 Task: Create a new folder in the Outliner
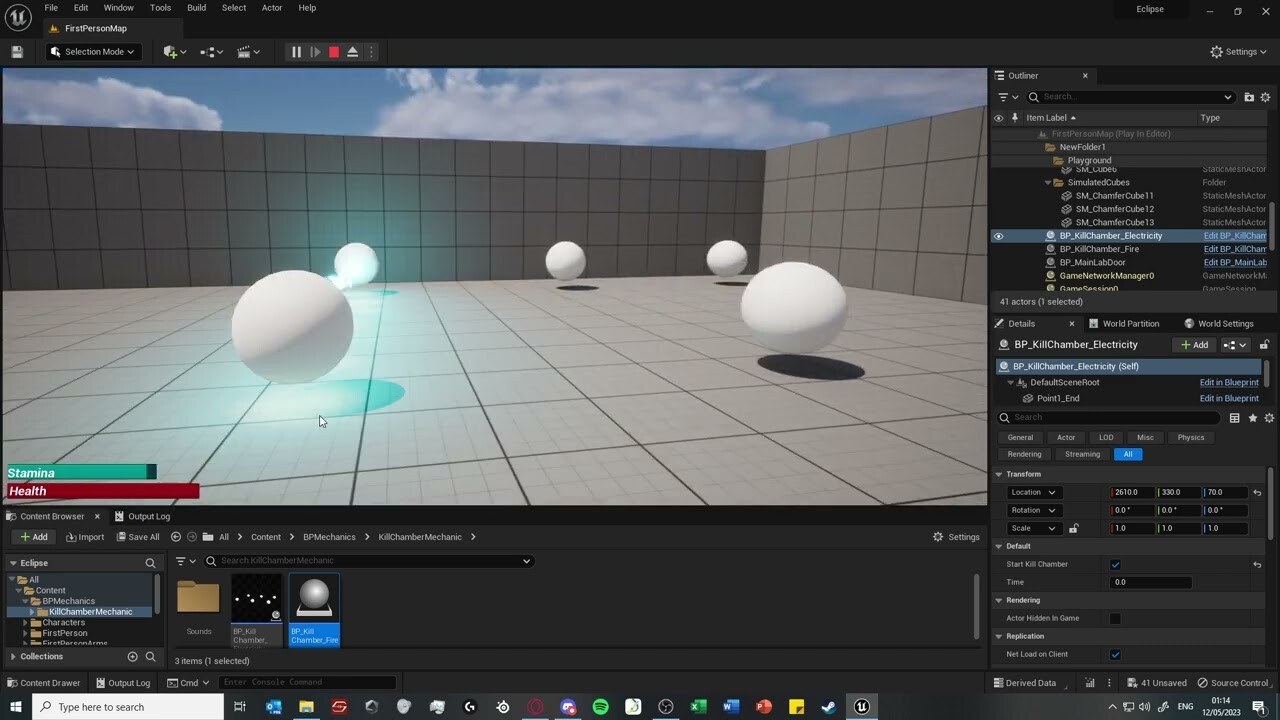pos(1249,97)
